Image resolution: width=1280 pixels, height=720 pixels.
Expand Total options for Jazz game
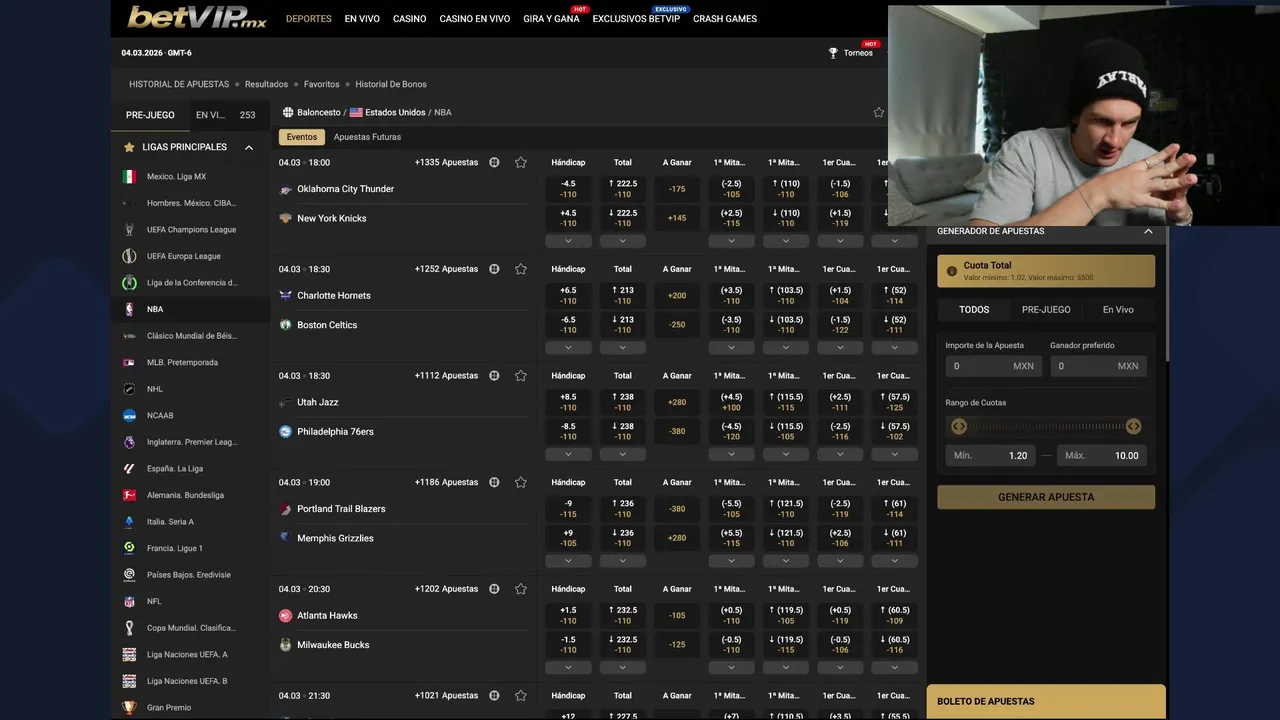(623, 454)
